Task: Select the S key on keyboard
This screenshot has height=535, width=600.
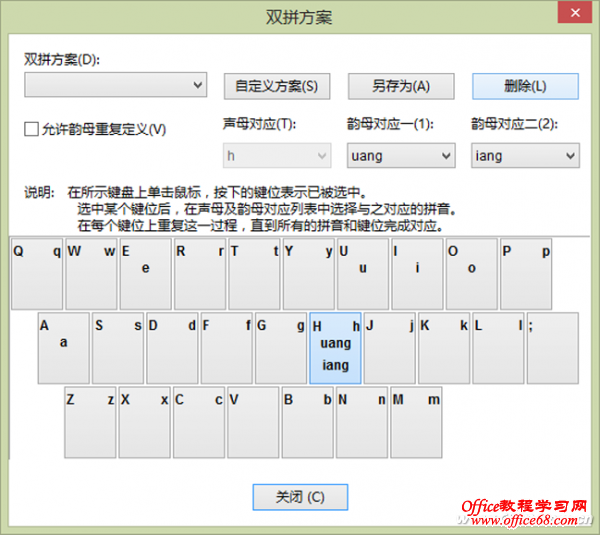Action: 118,348
